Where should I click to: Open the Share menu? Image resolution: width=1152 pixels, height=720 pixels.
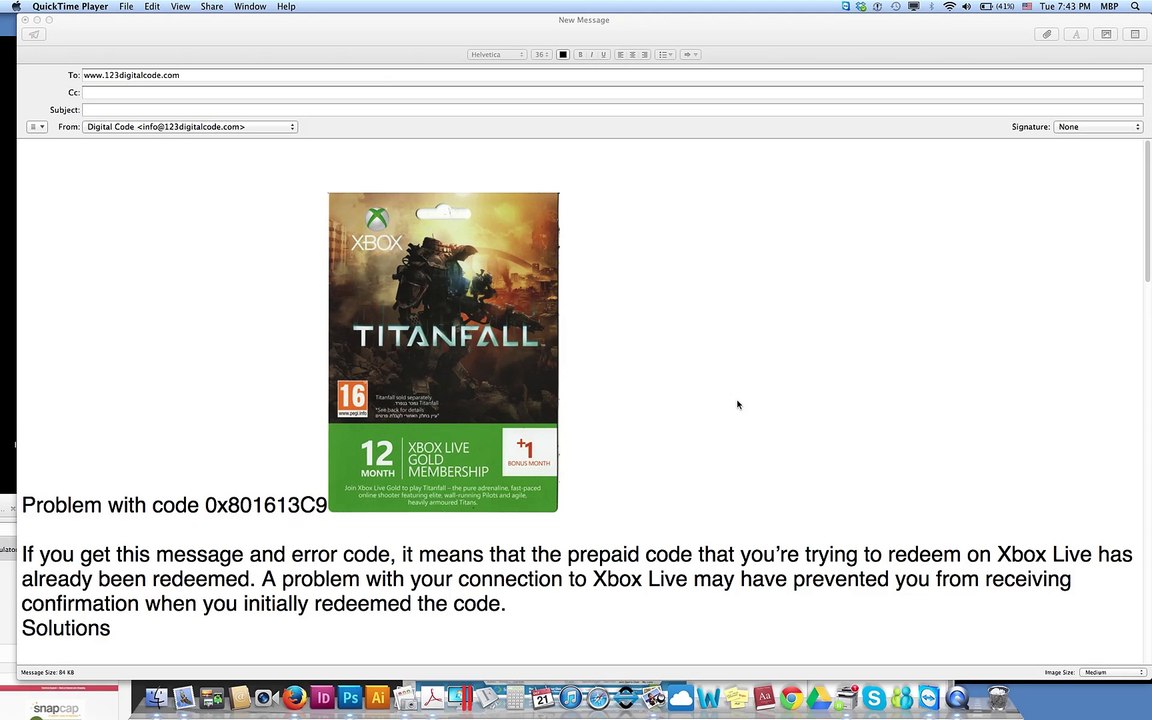click(212, 6)
